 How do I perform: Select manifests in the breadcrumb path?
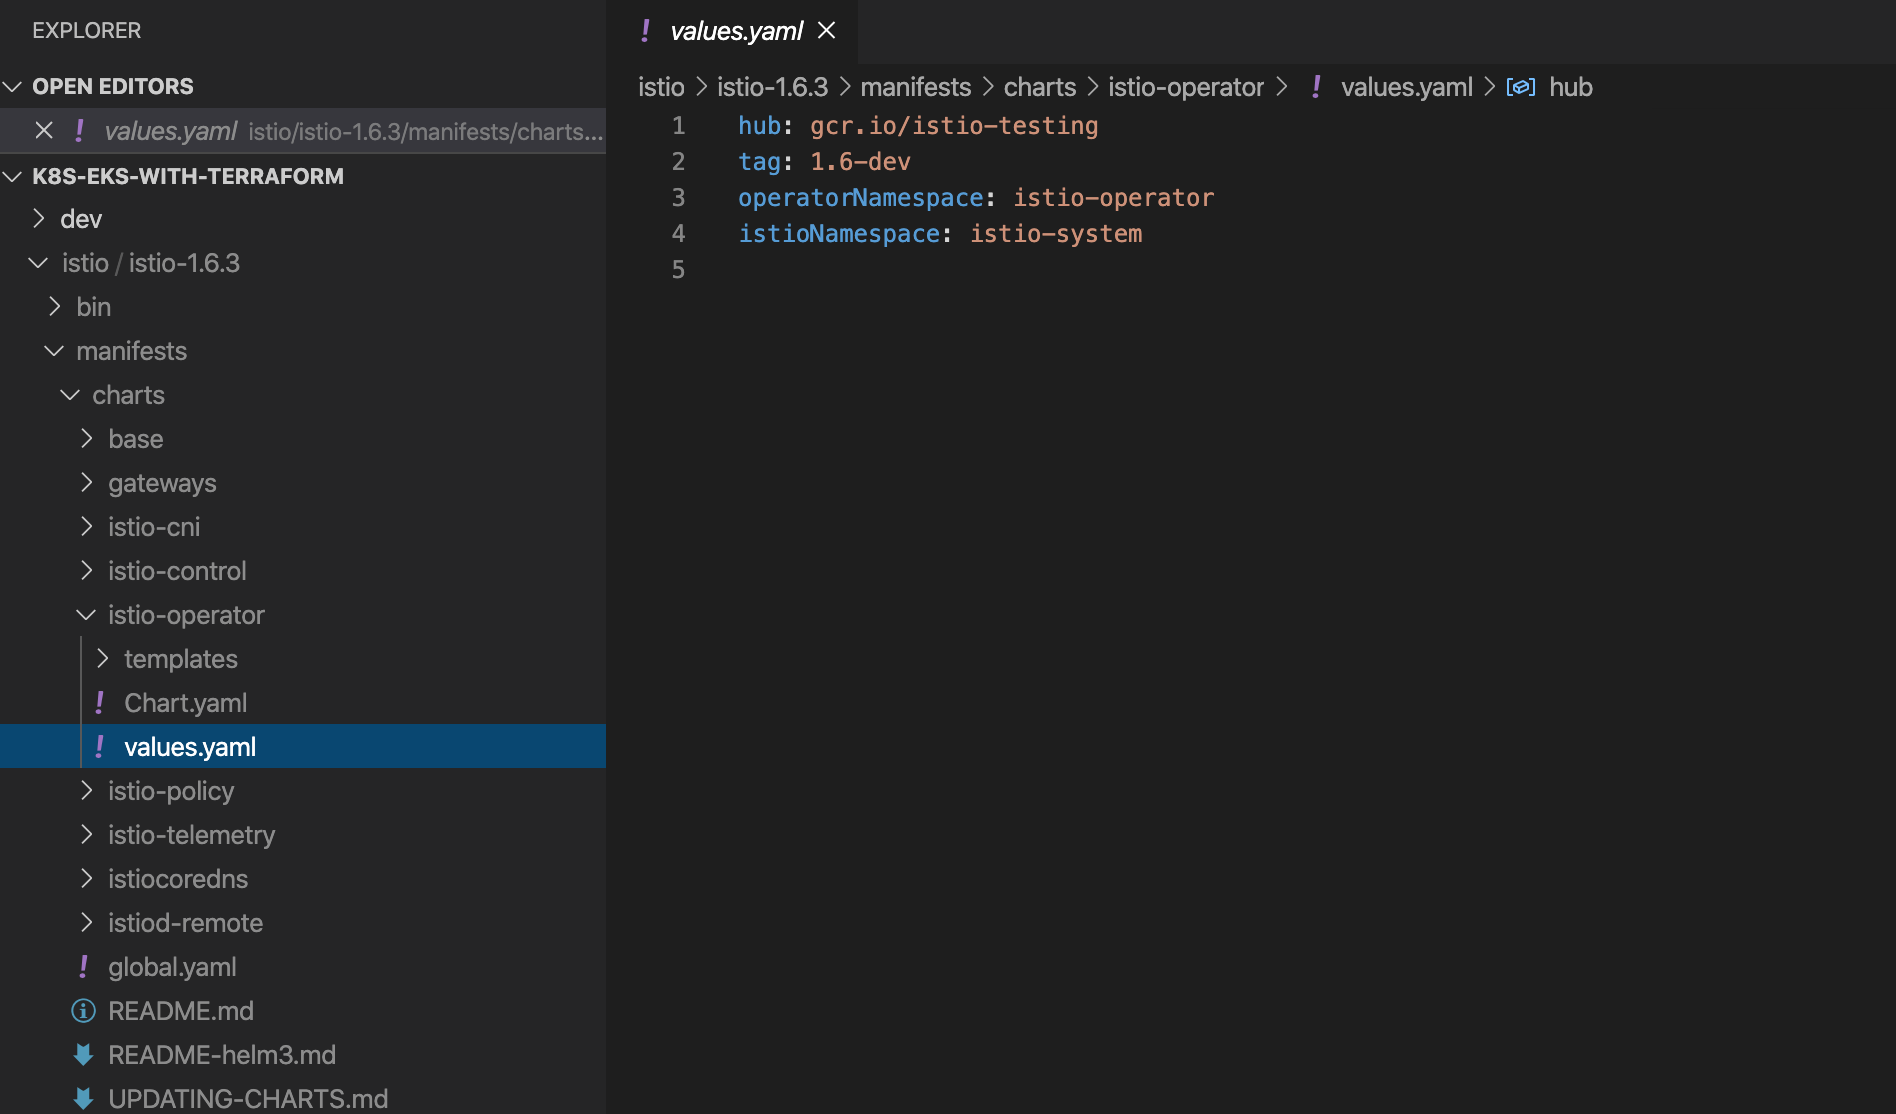[x=915, y=88]
